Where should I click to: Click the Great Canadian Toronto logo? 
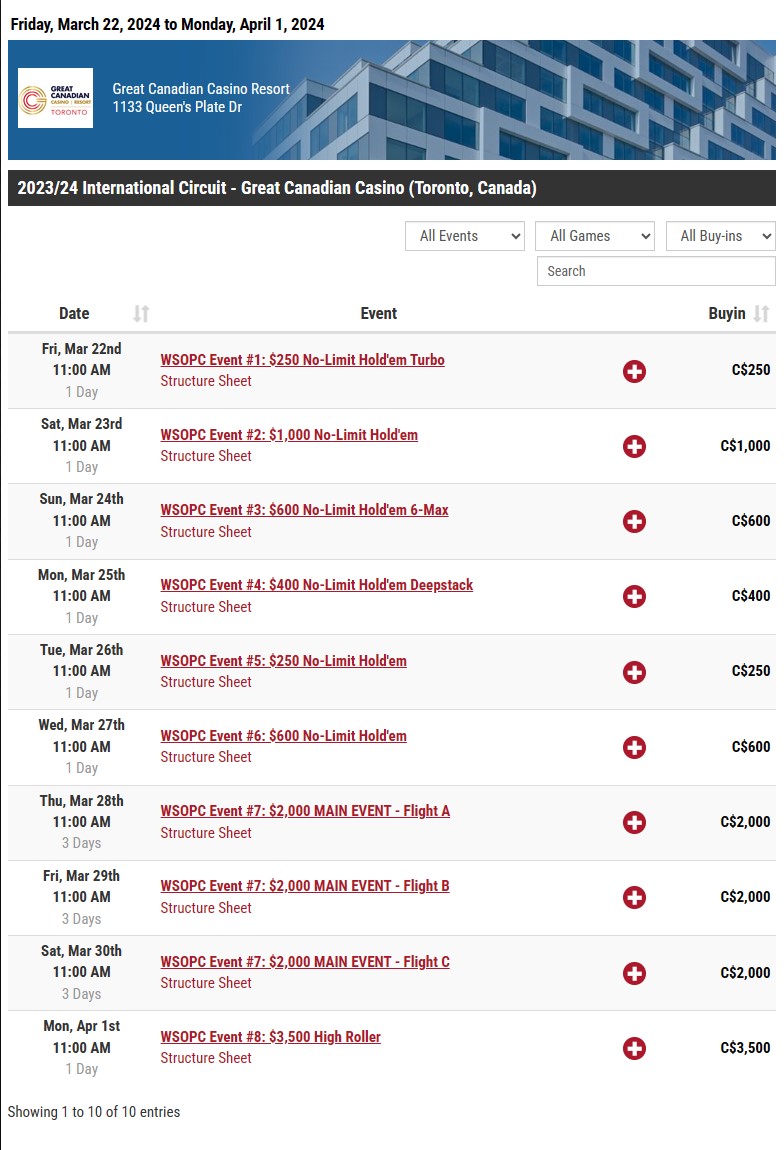tap(56, 98)
